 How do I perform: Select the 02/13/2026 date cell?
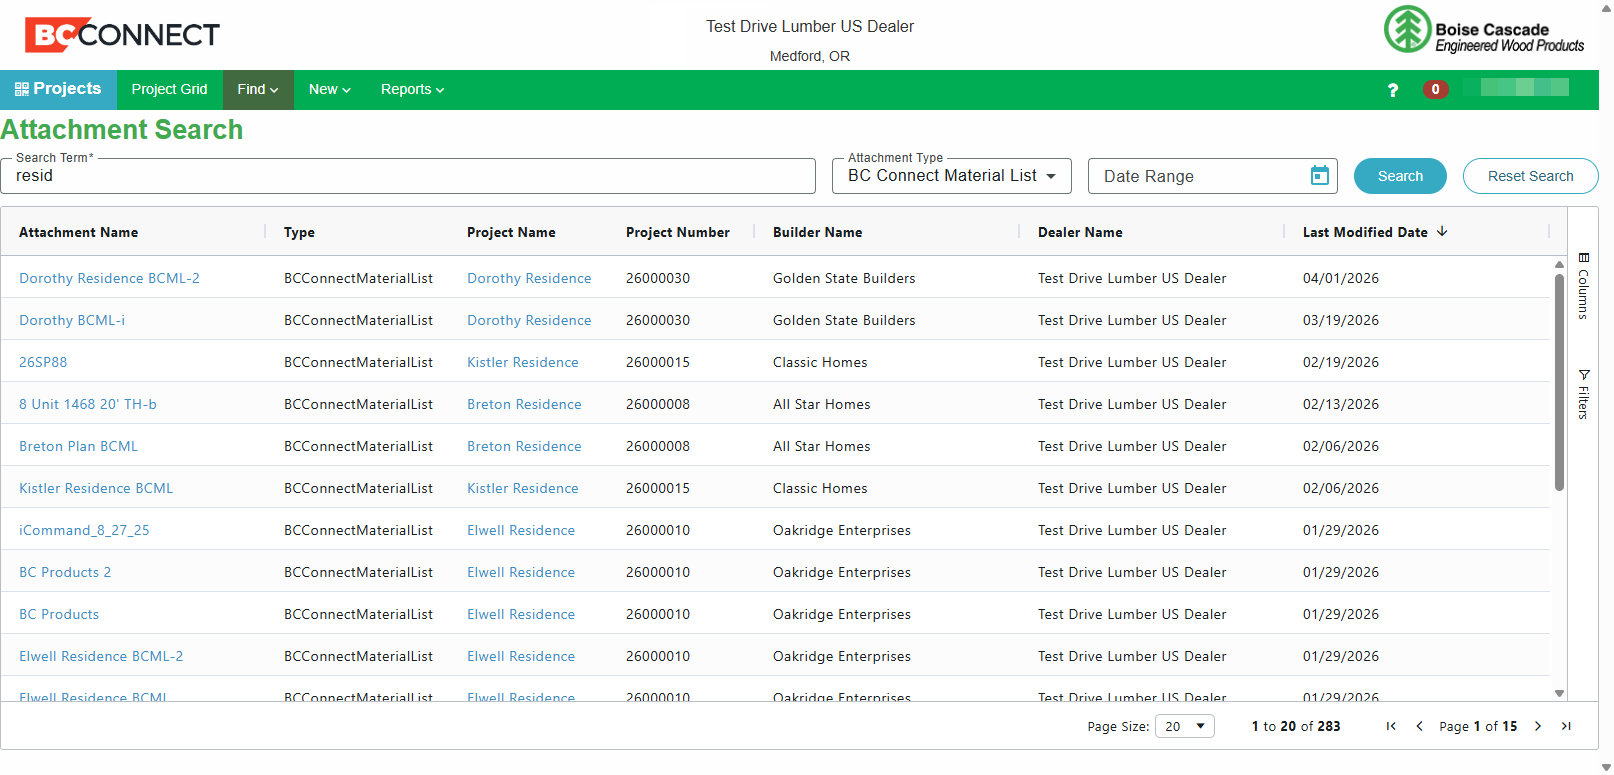(x=1340, y=404)
